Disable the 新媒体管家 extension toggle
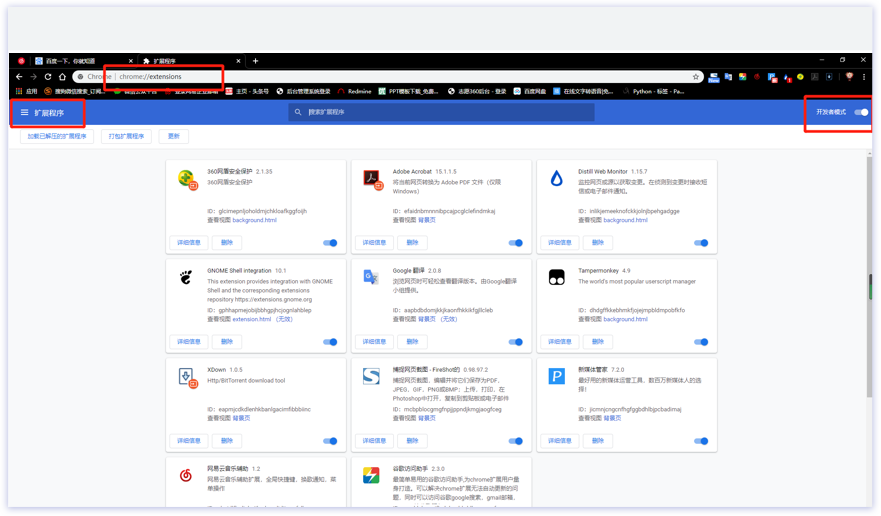The image size is (881, 516). tap(701, 441)
